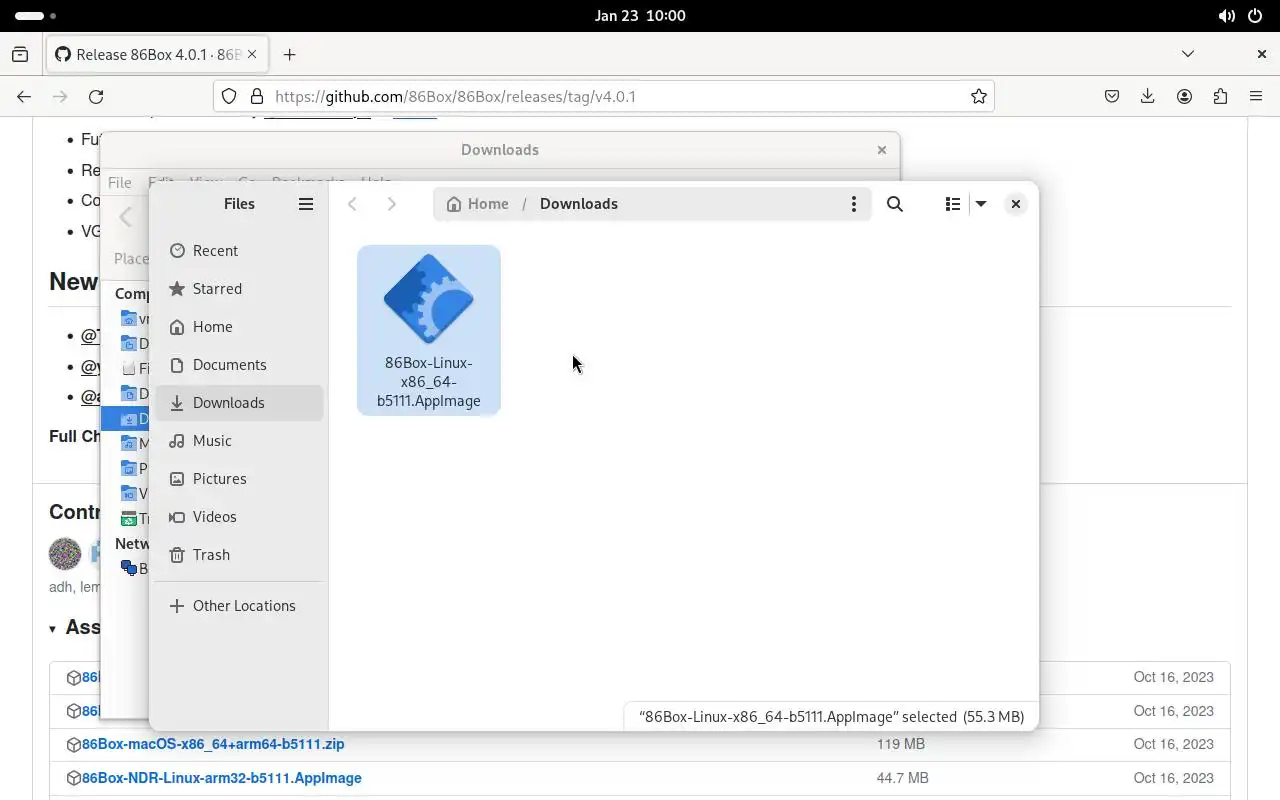Go back in Firefox

pos(24,97)
